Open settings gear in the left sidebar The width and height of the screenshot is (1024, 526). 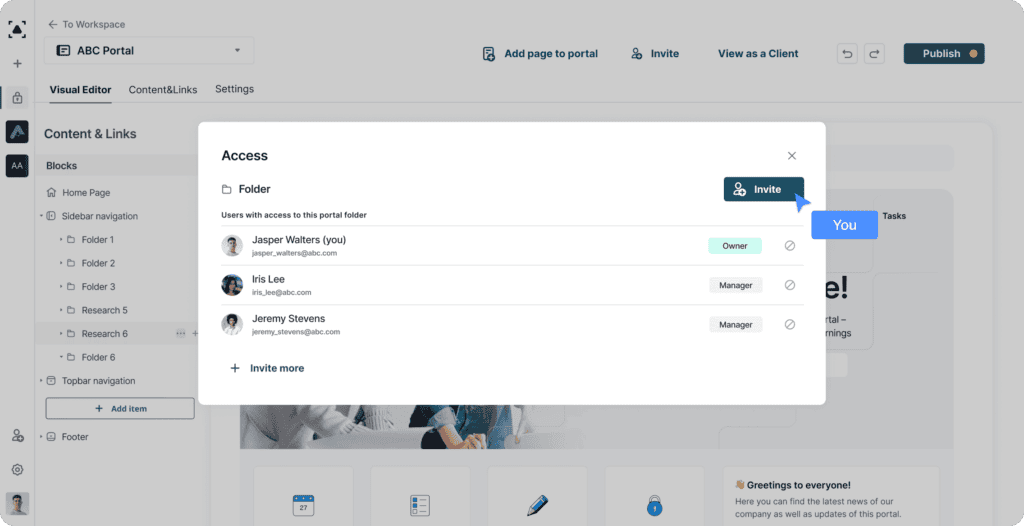tap(18, 469)
